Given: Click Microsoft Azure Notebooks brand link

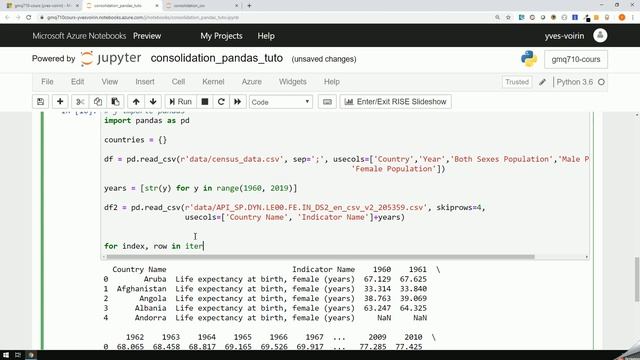Looking at the screenshot, I should pyautogui.click(x=79, y=36).
